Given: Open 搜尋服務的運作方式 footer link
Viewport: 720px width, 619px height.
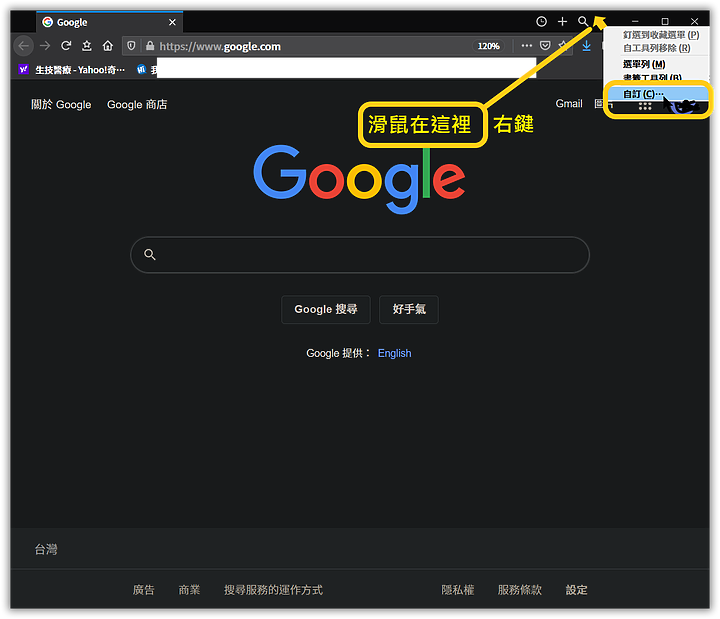Looking at the screenshot, I should (x=273, y=590).
